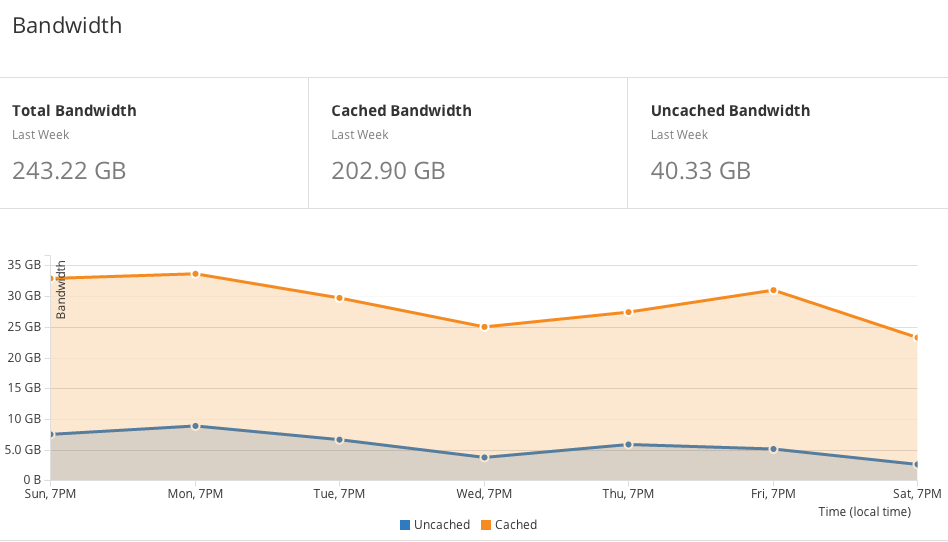Click the Uncached data point at Mon, 7PM

(x=195, y=426)
